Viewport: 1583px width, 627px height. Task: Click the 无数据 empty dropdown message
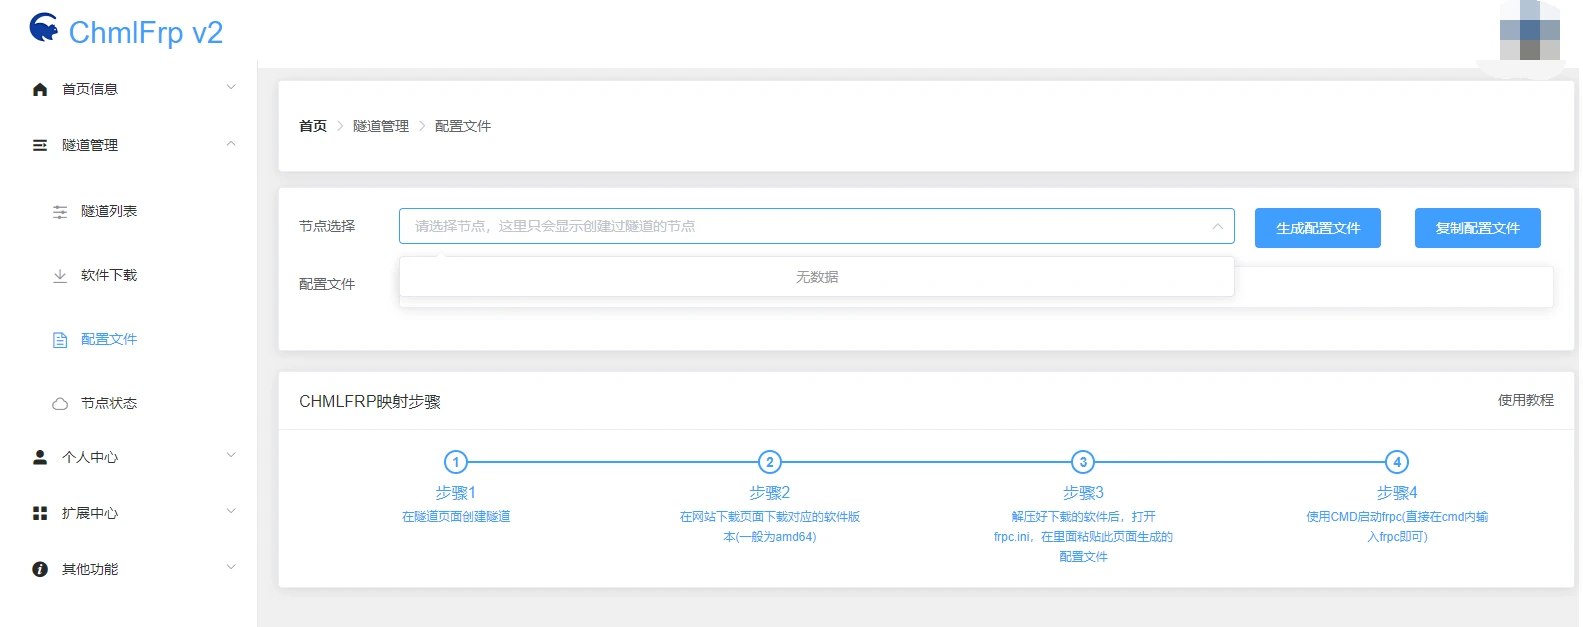[x=817, y=277]
